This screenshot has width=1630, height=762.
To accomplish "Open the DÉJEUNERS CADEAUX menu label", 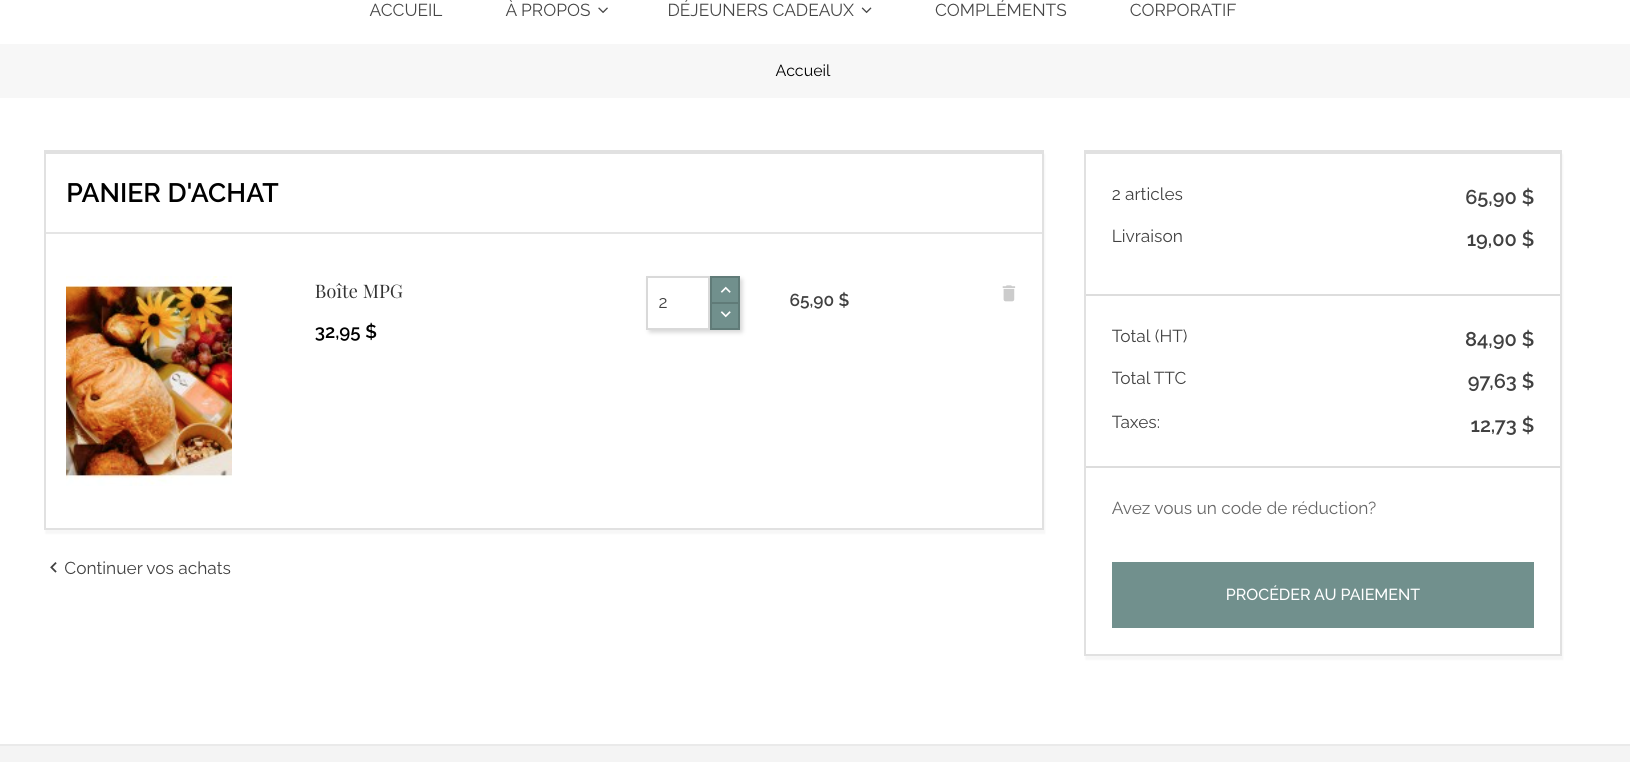I will coord(761,10).
